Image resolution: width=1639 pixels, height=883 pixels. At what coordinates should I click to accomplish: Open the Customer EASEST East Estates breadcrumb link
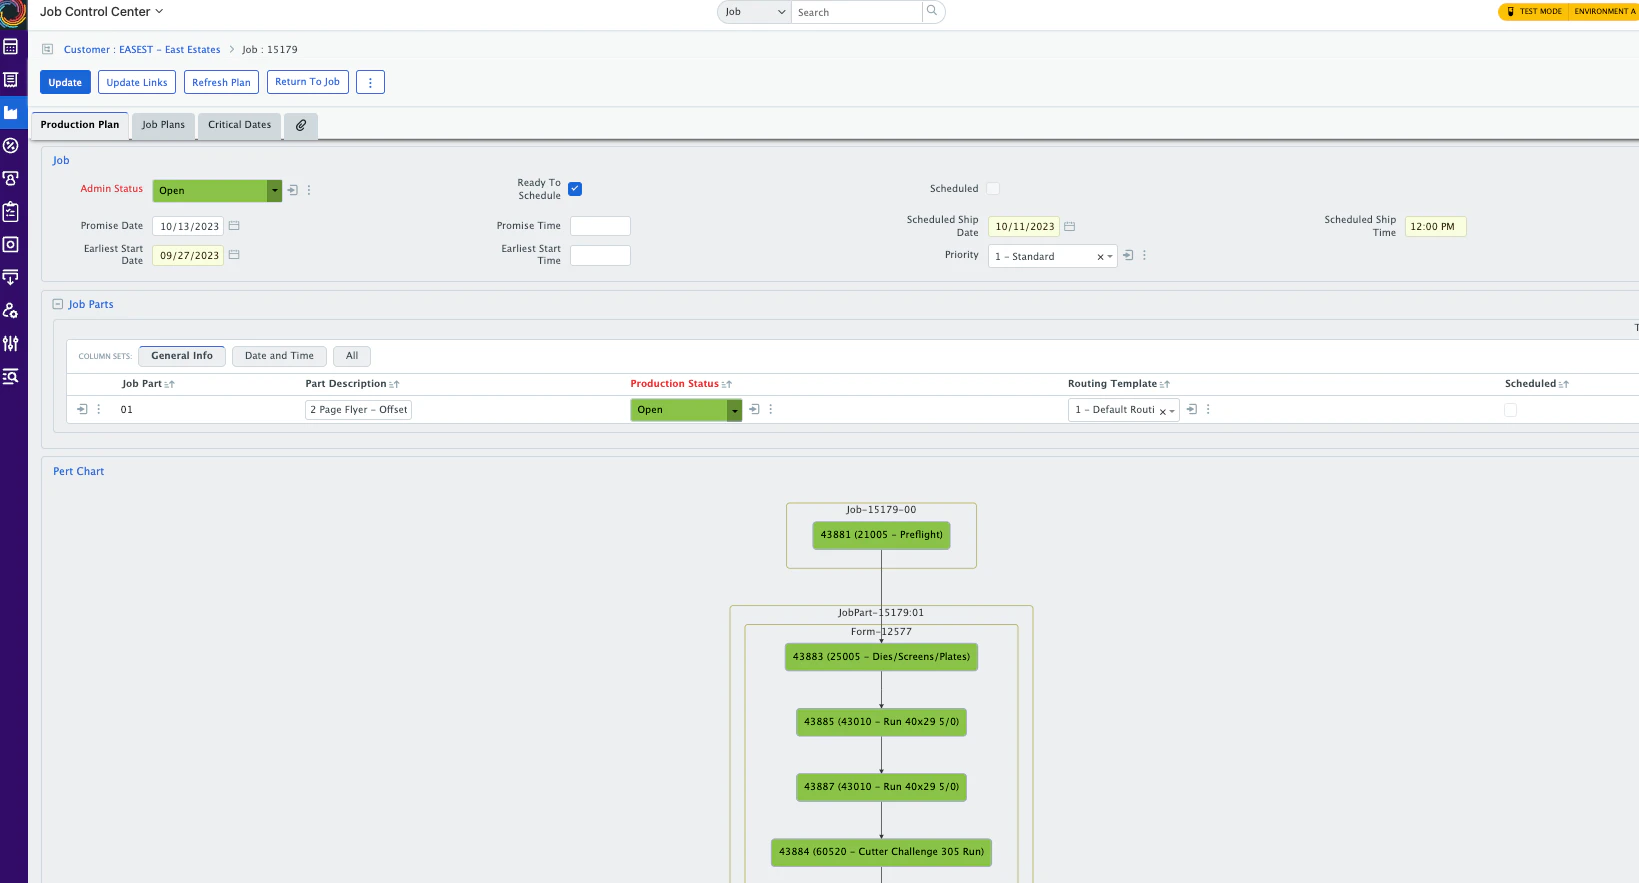(x=142, y=49)
